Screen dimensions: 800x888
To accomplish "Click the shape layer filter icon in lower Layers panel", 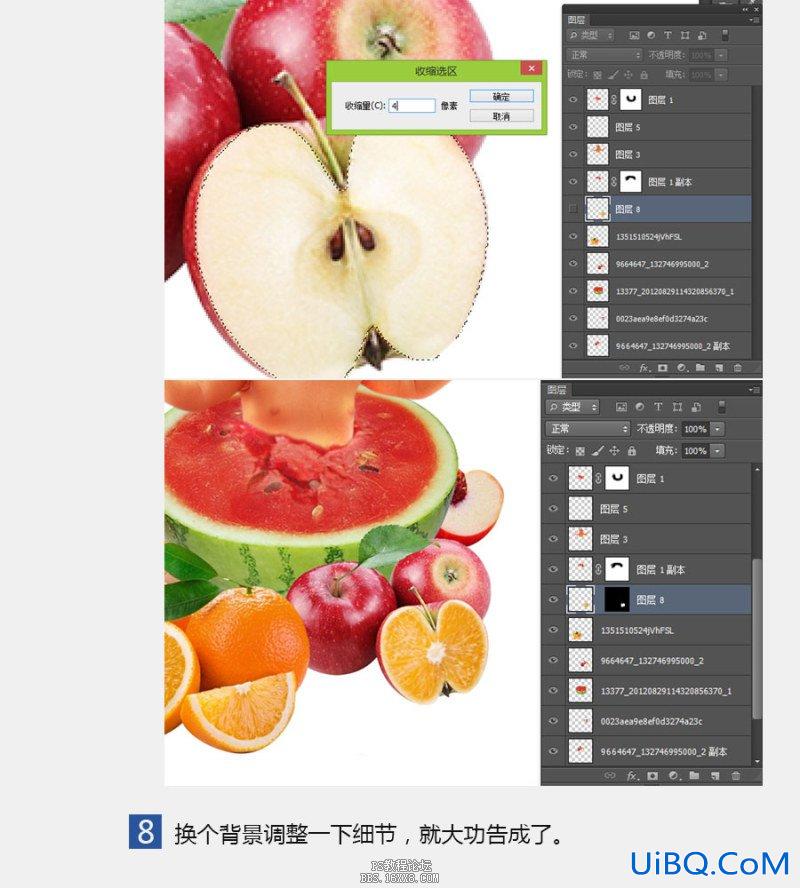I will 677,407.
